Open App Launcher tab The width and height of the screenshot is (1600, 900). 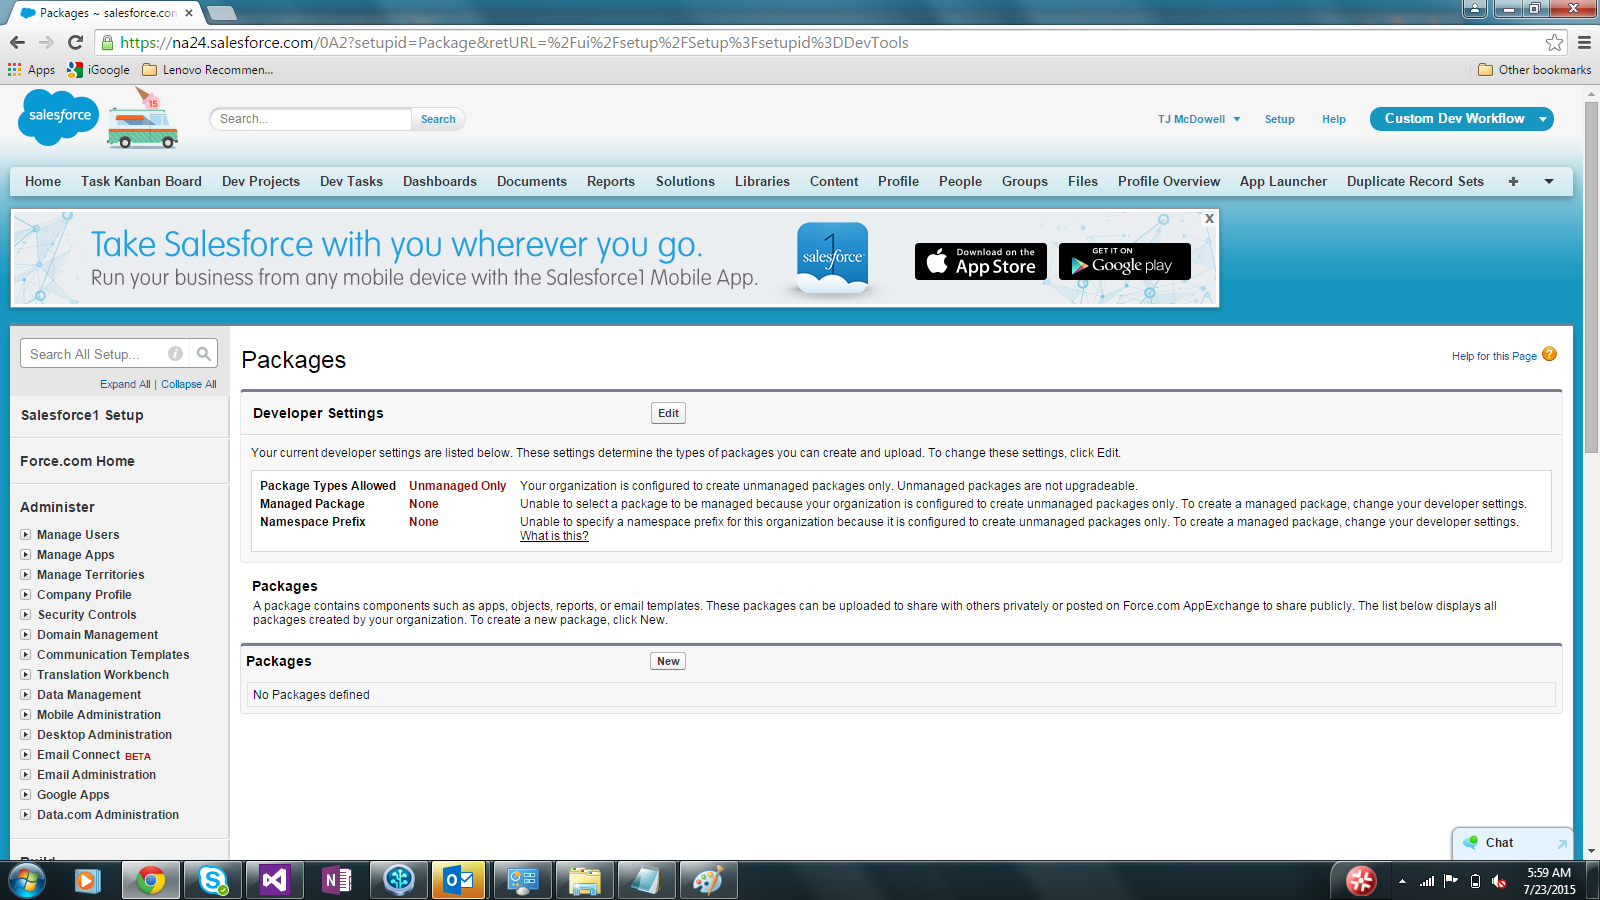(x=1283, y=181)
